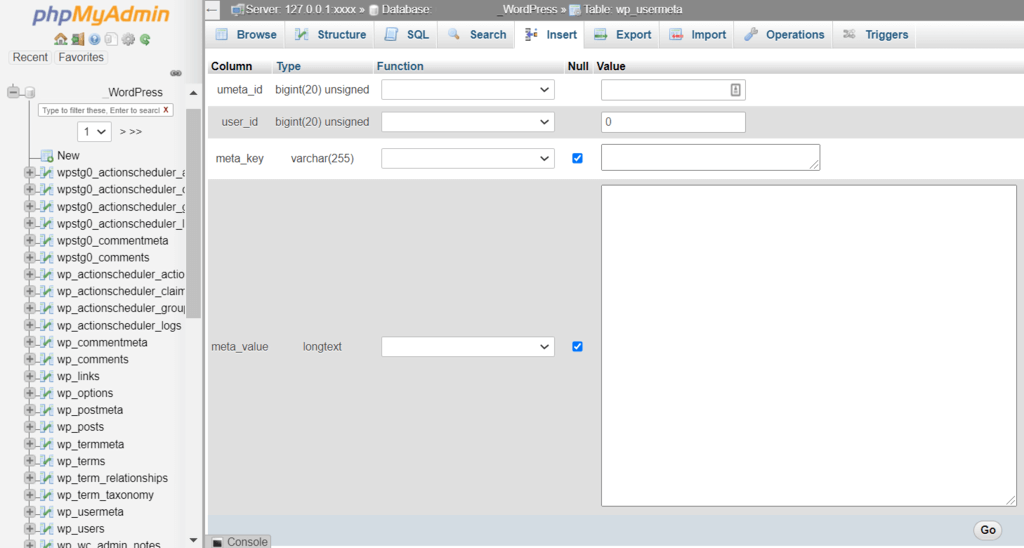Switch to the Structure tab
1024x548 pixels.
(x=330, y=35)
